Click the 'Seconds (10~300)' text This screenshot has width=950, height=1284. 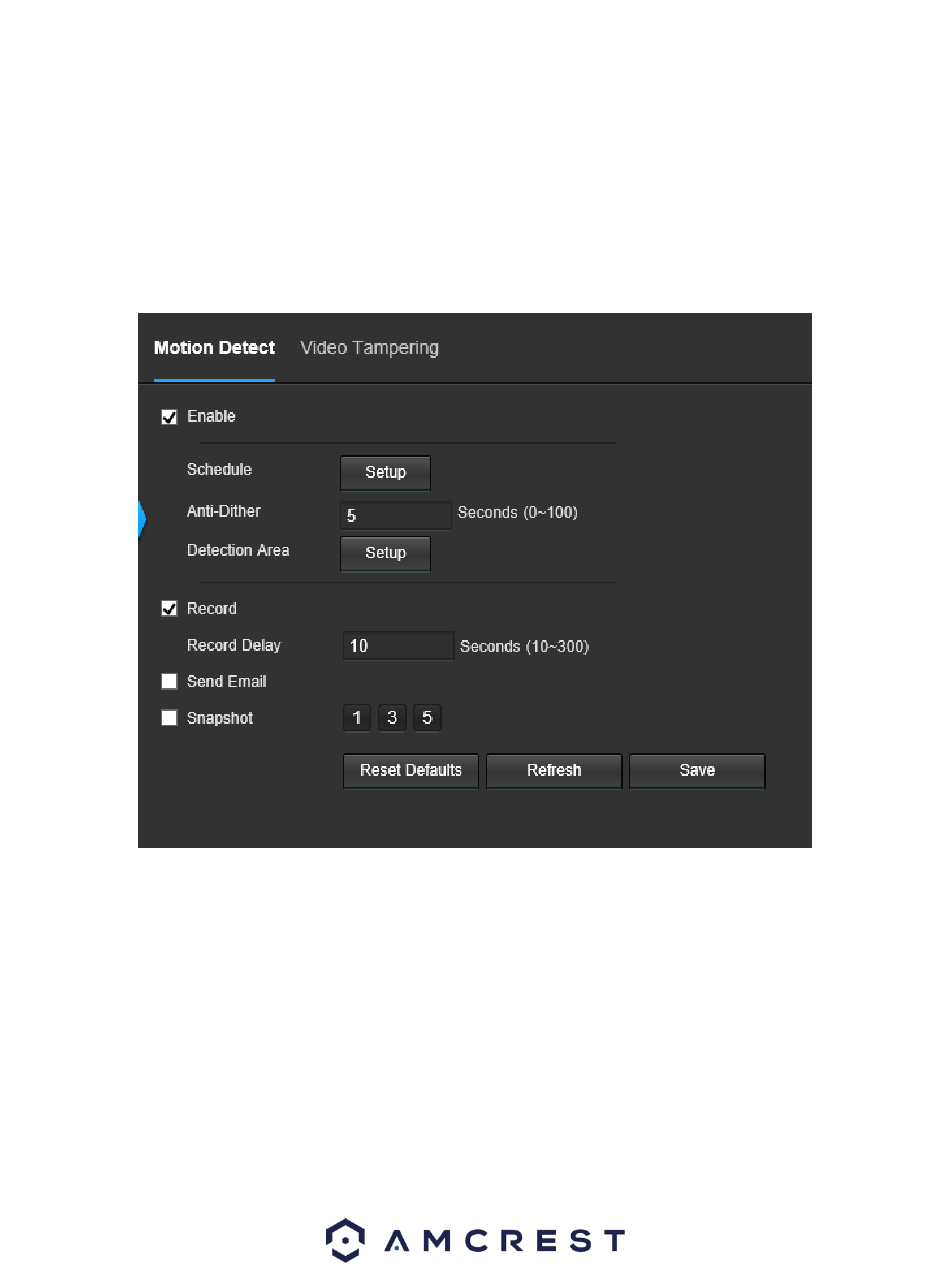click(x=525, y=647)
